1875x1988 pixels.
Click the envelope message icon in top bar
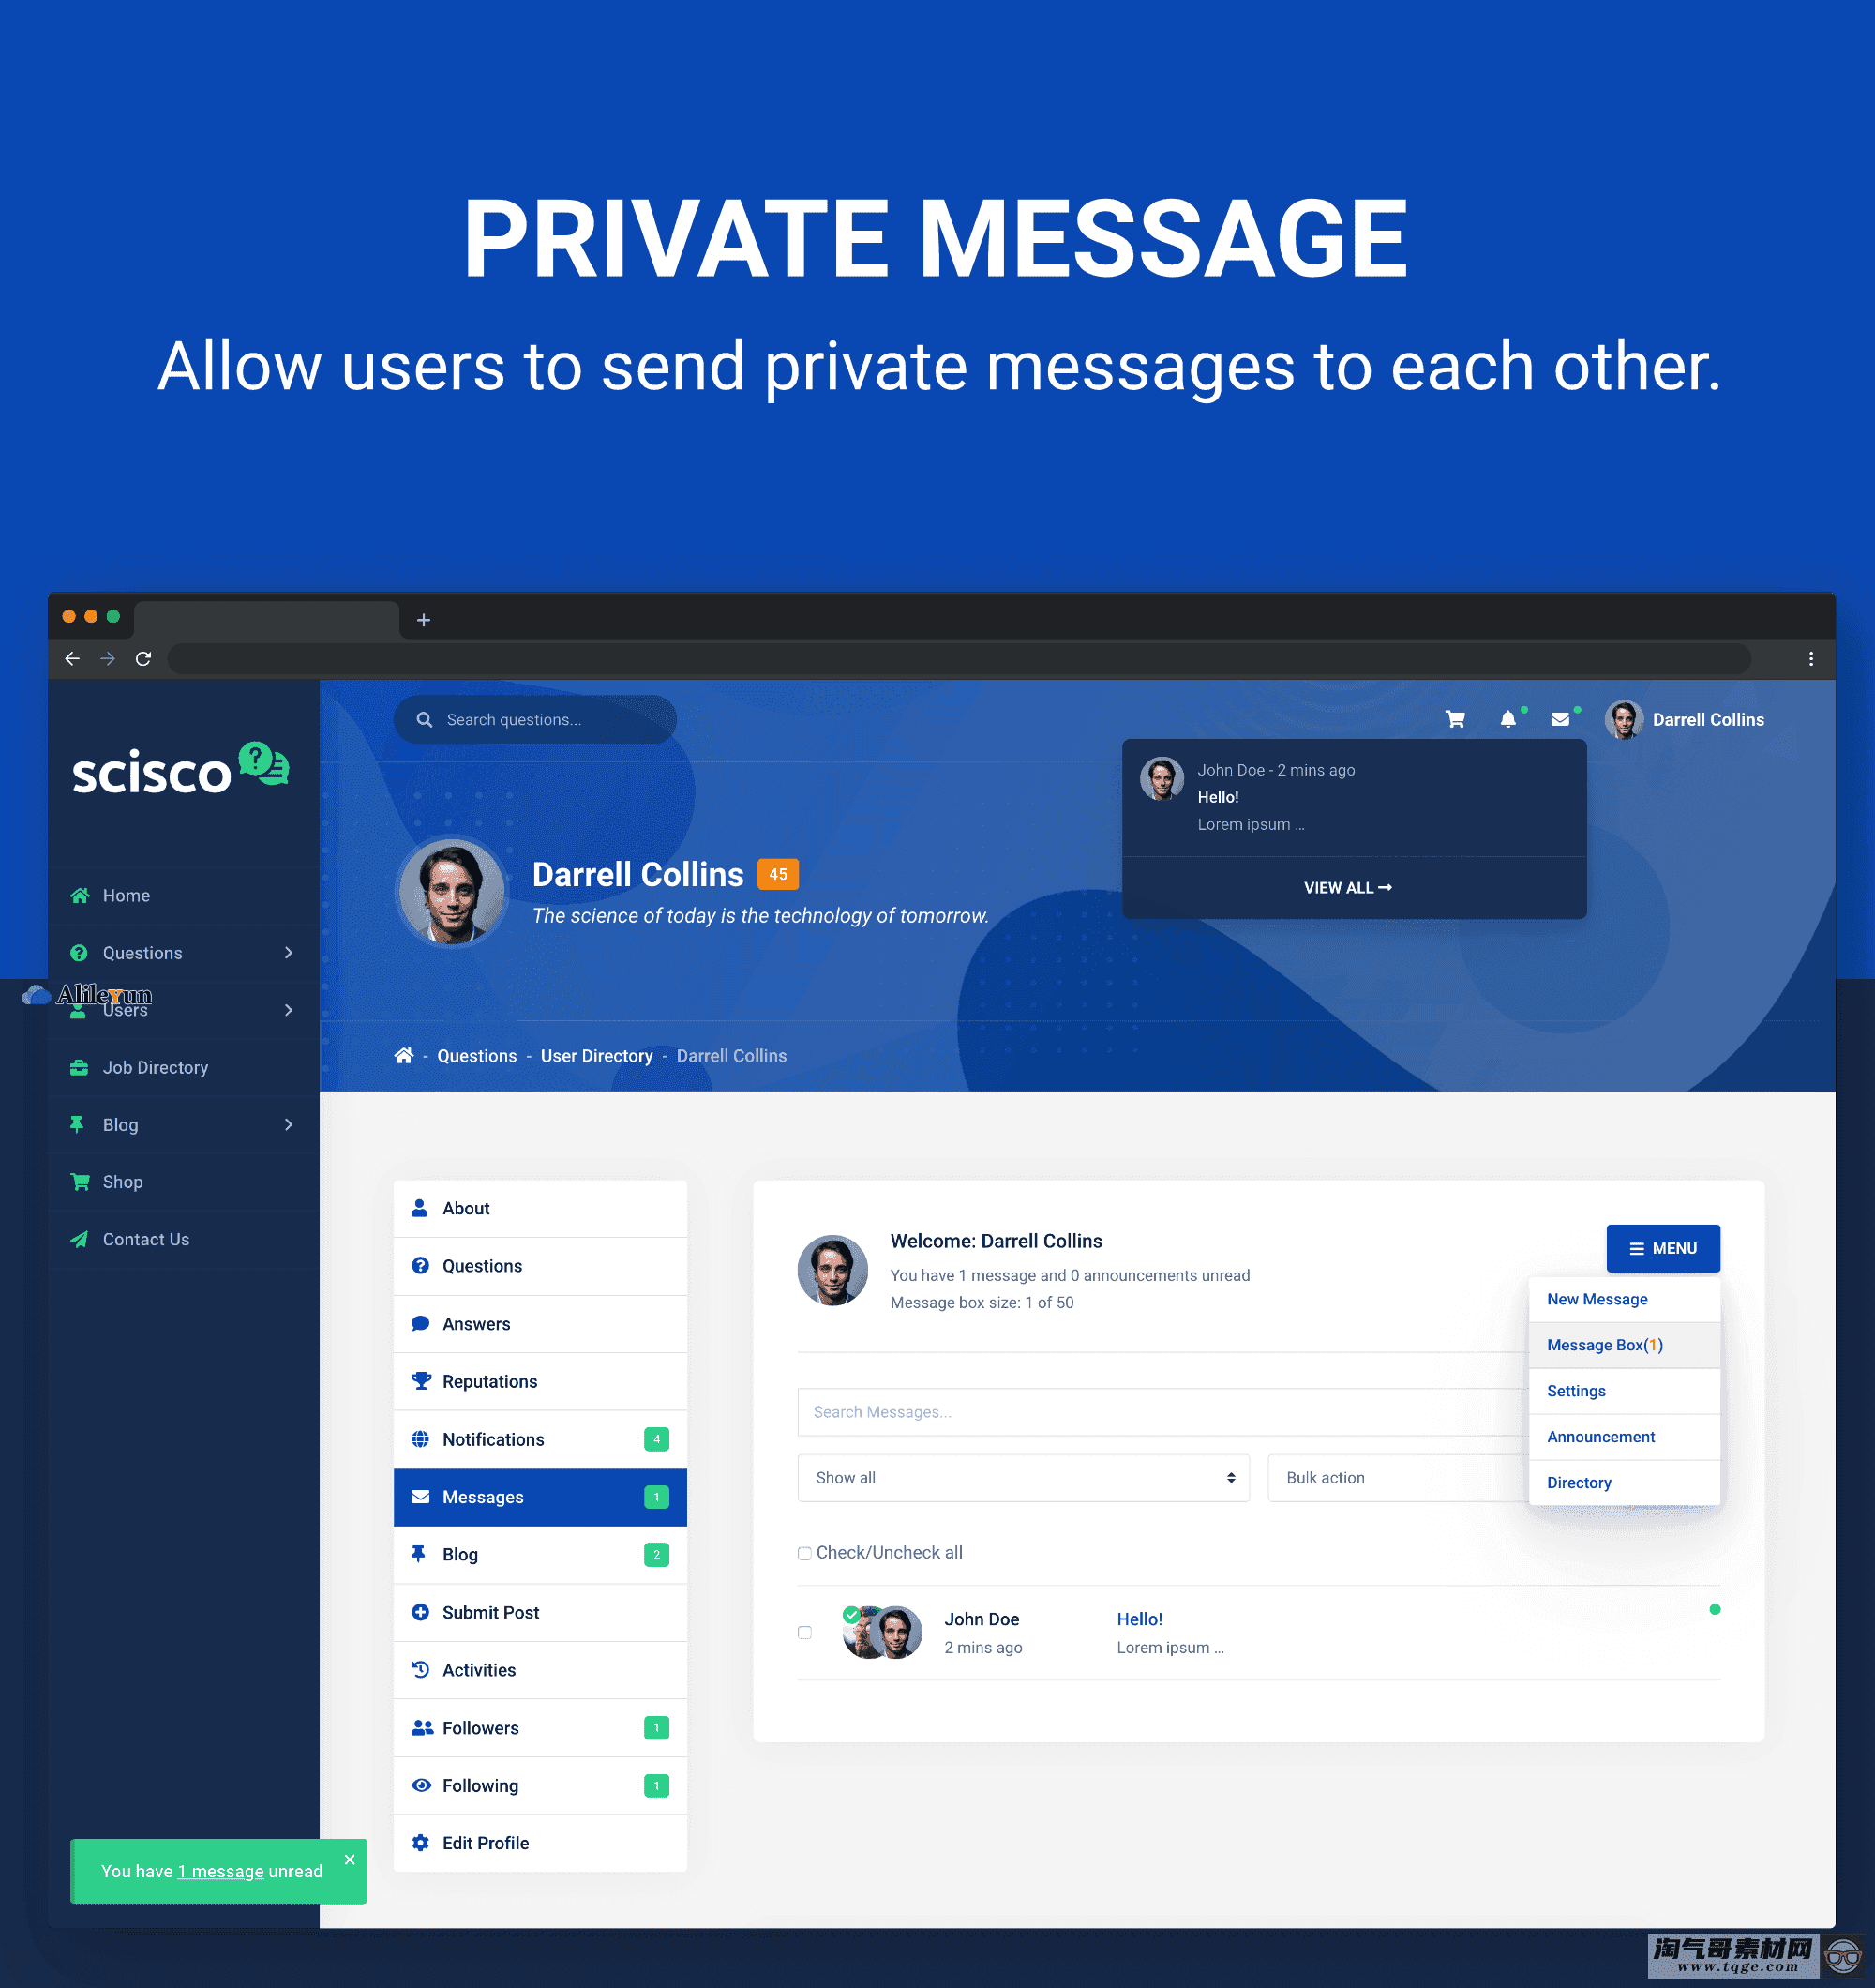click(x=1563, y=719)
